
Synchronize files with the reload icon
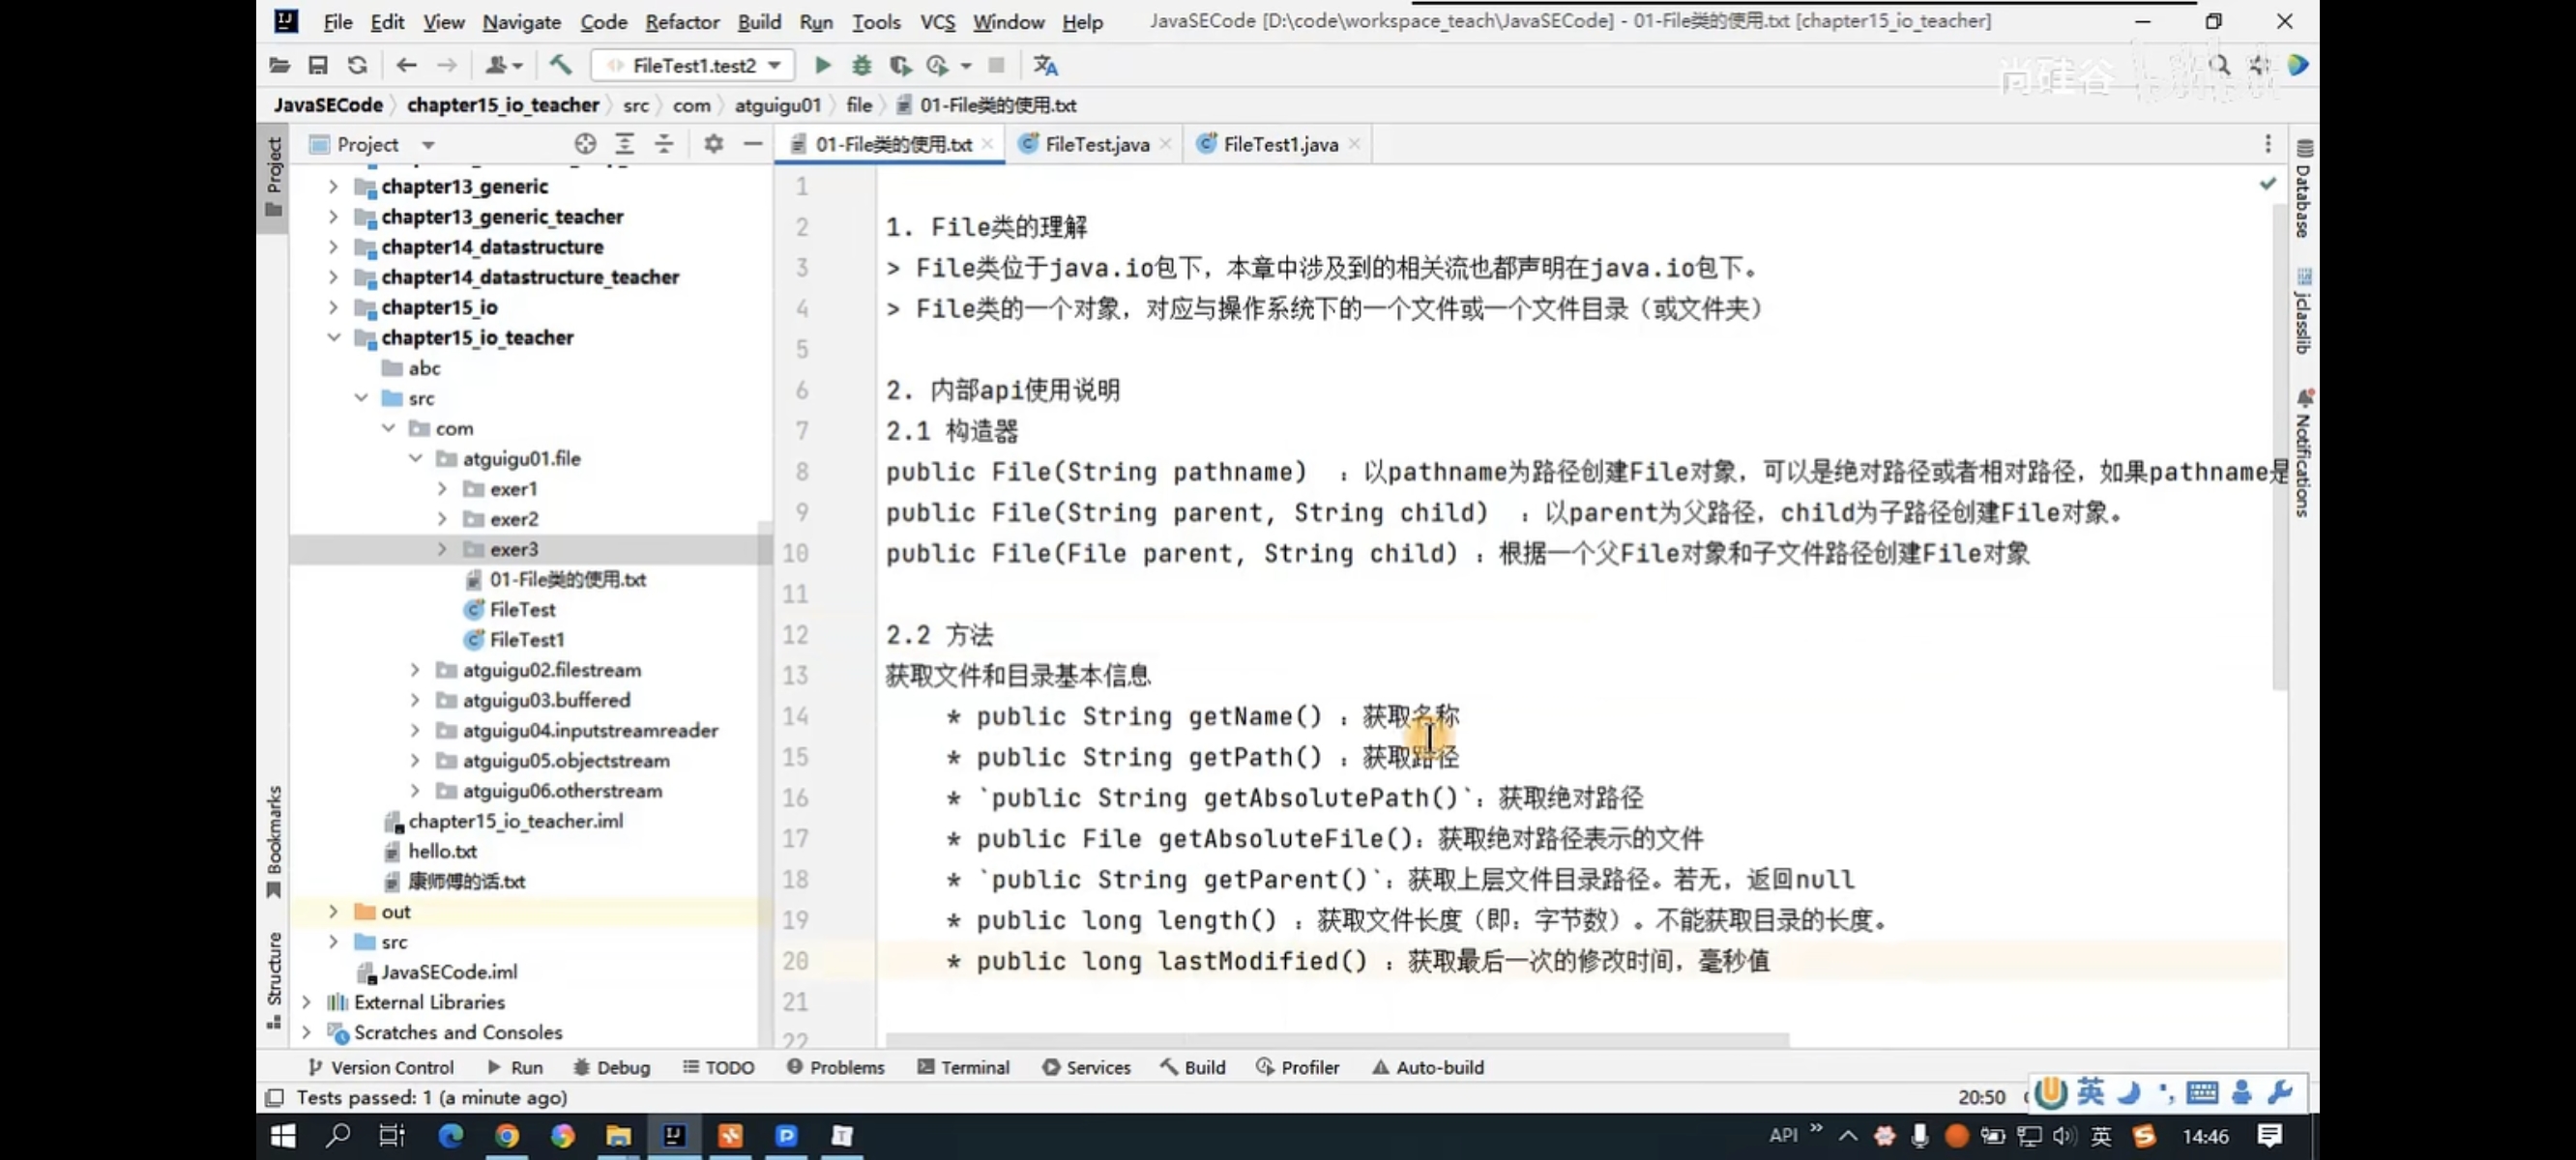357,65
